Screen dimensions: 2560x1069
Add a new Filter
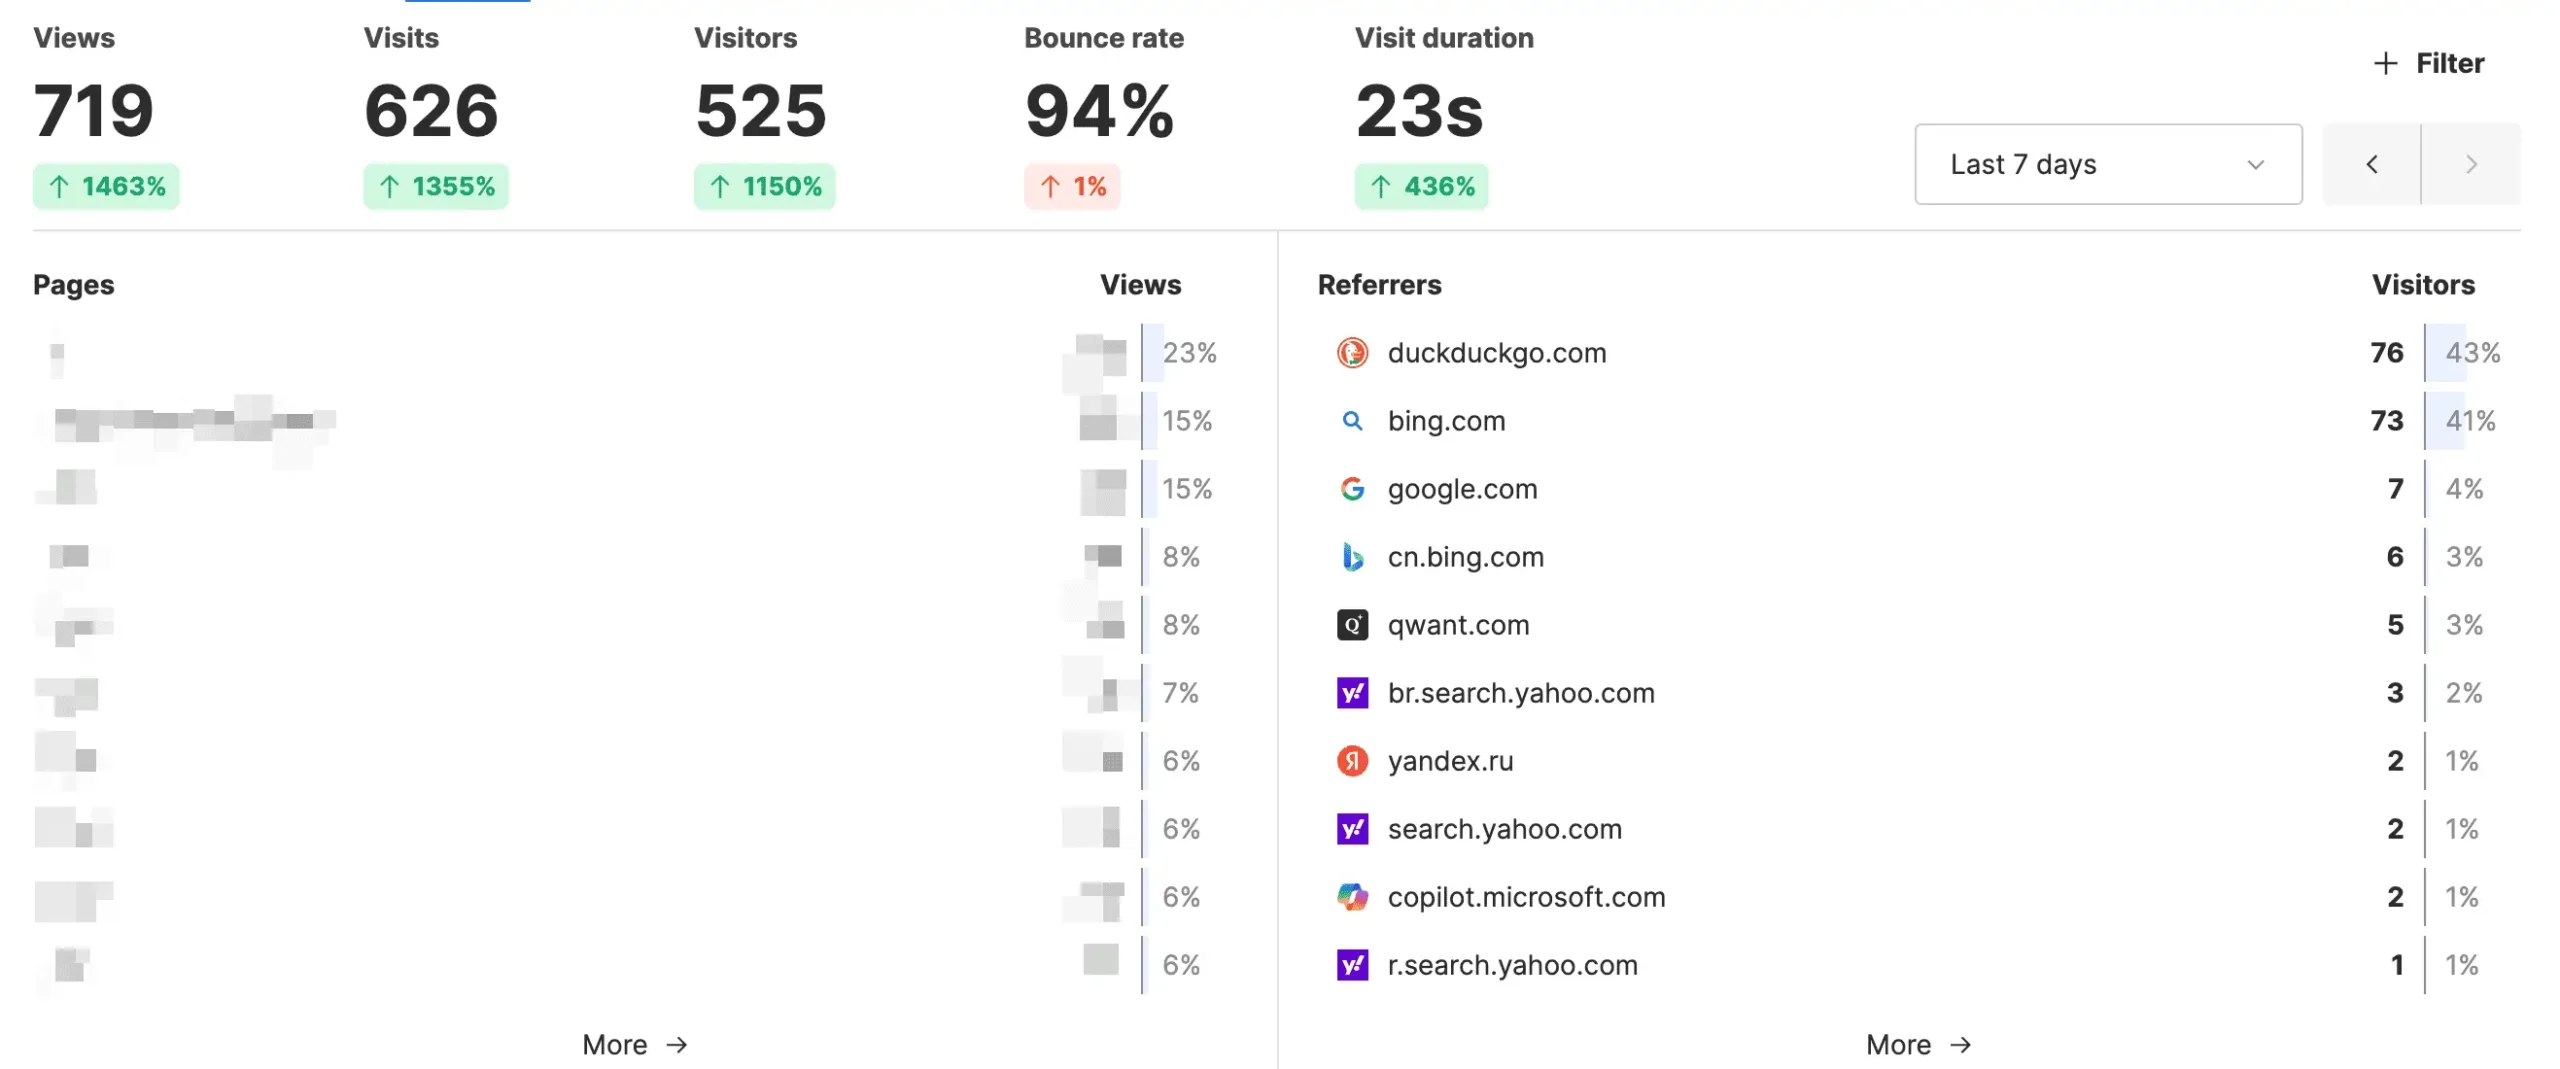(x=2428, y=64)
